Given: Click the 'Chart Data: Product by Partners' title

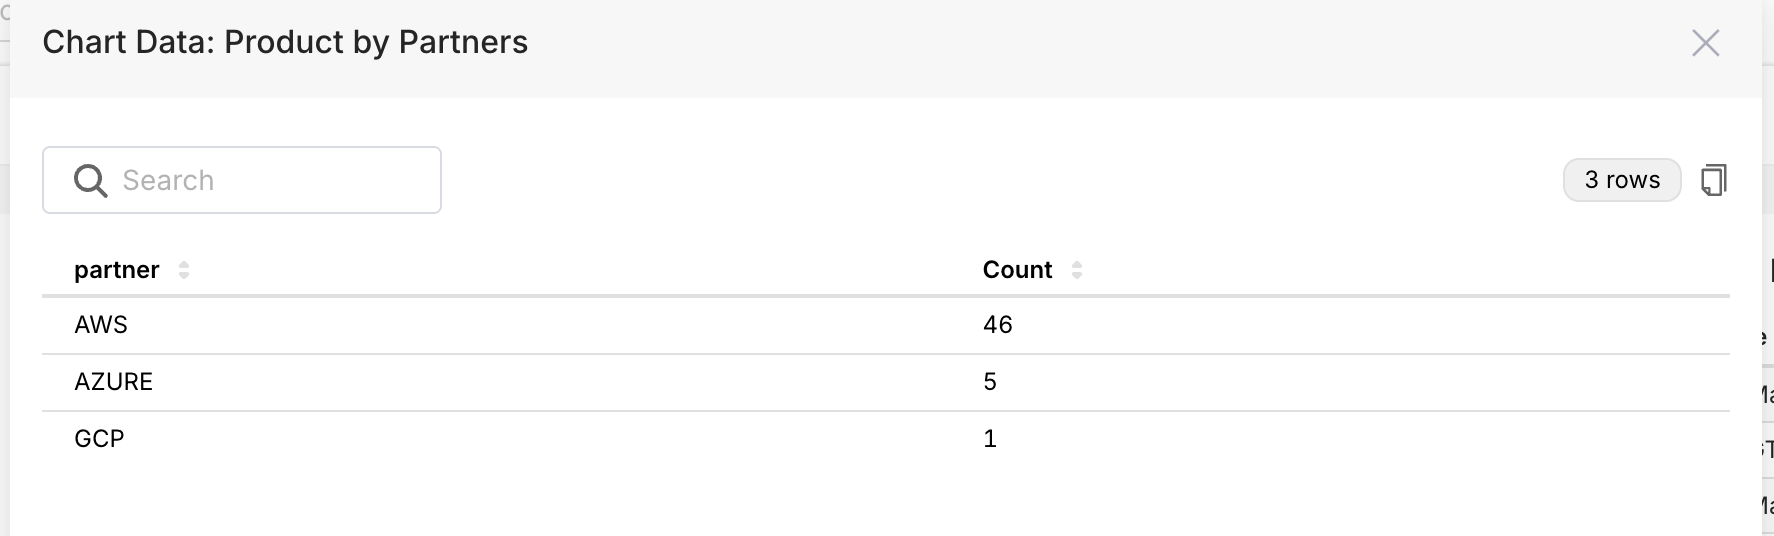Looking at the screenshot, I should (x=285, y=43).
